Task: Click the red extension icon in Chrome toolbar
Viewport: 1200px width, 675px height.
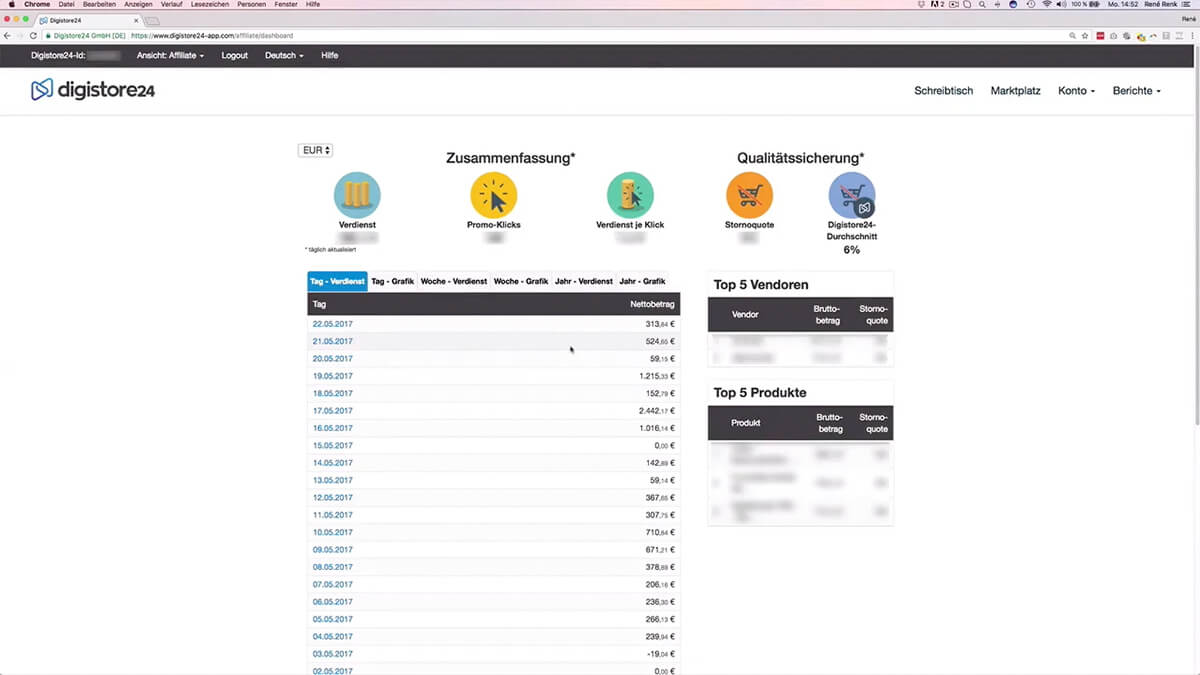Action: [x=1101, y=35]
